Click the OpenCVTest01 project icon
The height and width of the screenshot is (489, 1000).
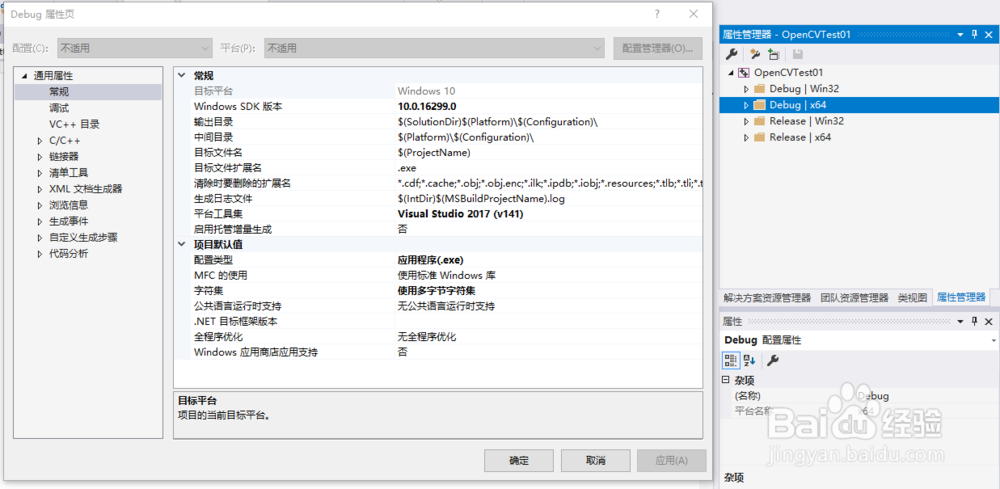744,73
